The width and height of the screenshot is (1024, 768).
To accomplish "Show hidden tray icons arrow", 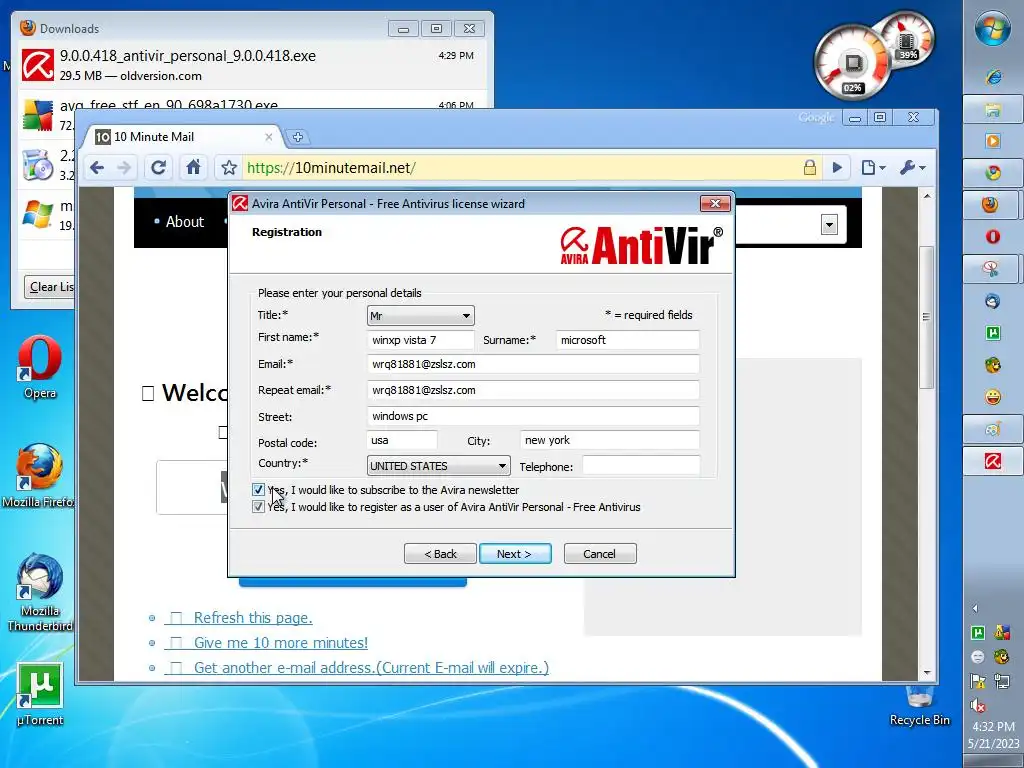I will [976, 609].
